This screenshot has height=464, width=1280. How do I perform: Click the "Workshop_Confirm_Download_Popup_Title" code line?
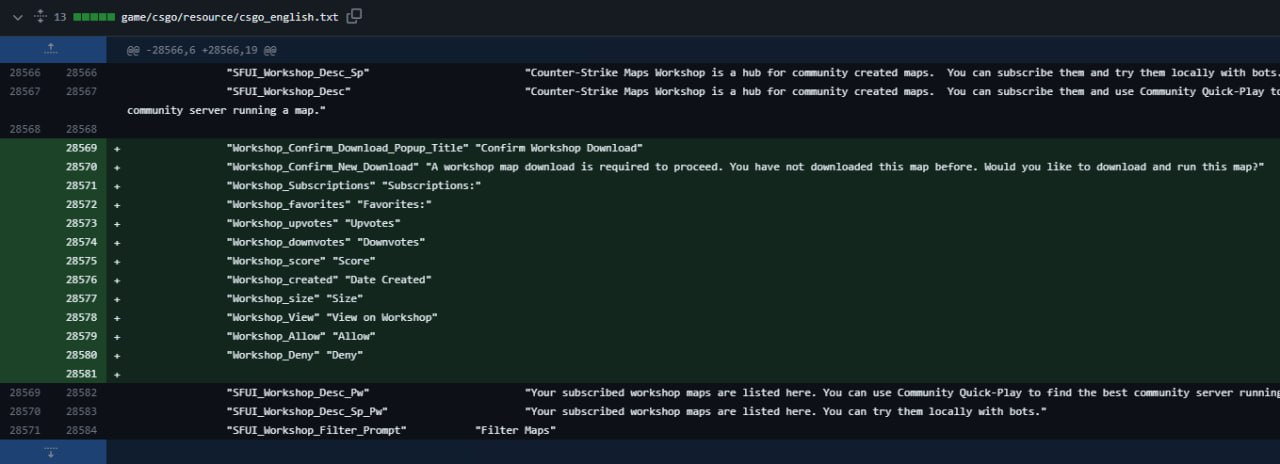tap(434, 148)
